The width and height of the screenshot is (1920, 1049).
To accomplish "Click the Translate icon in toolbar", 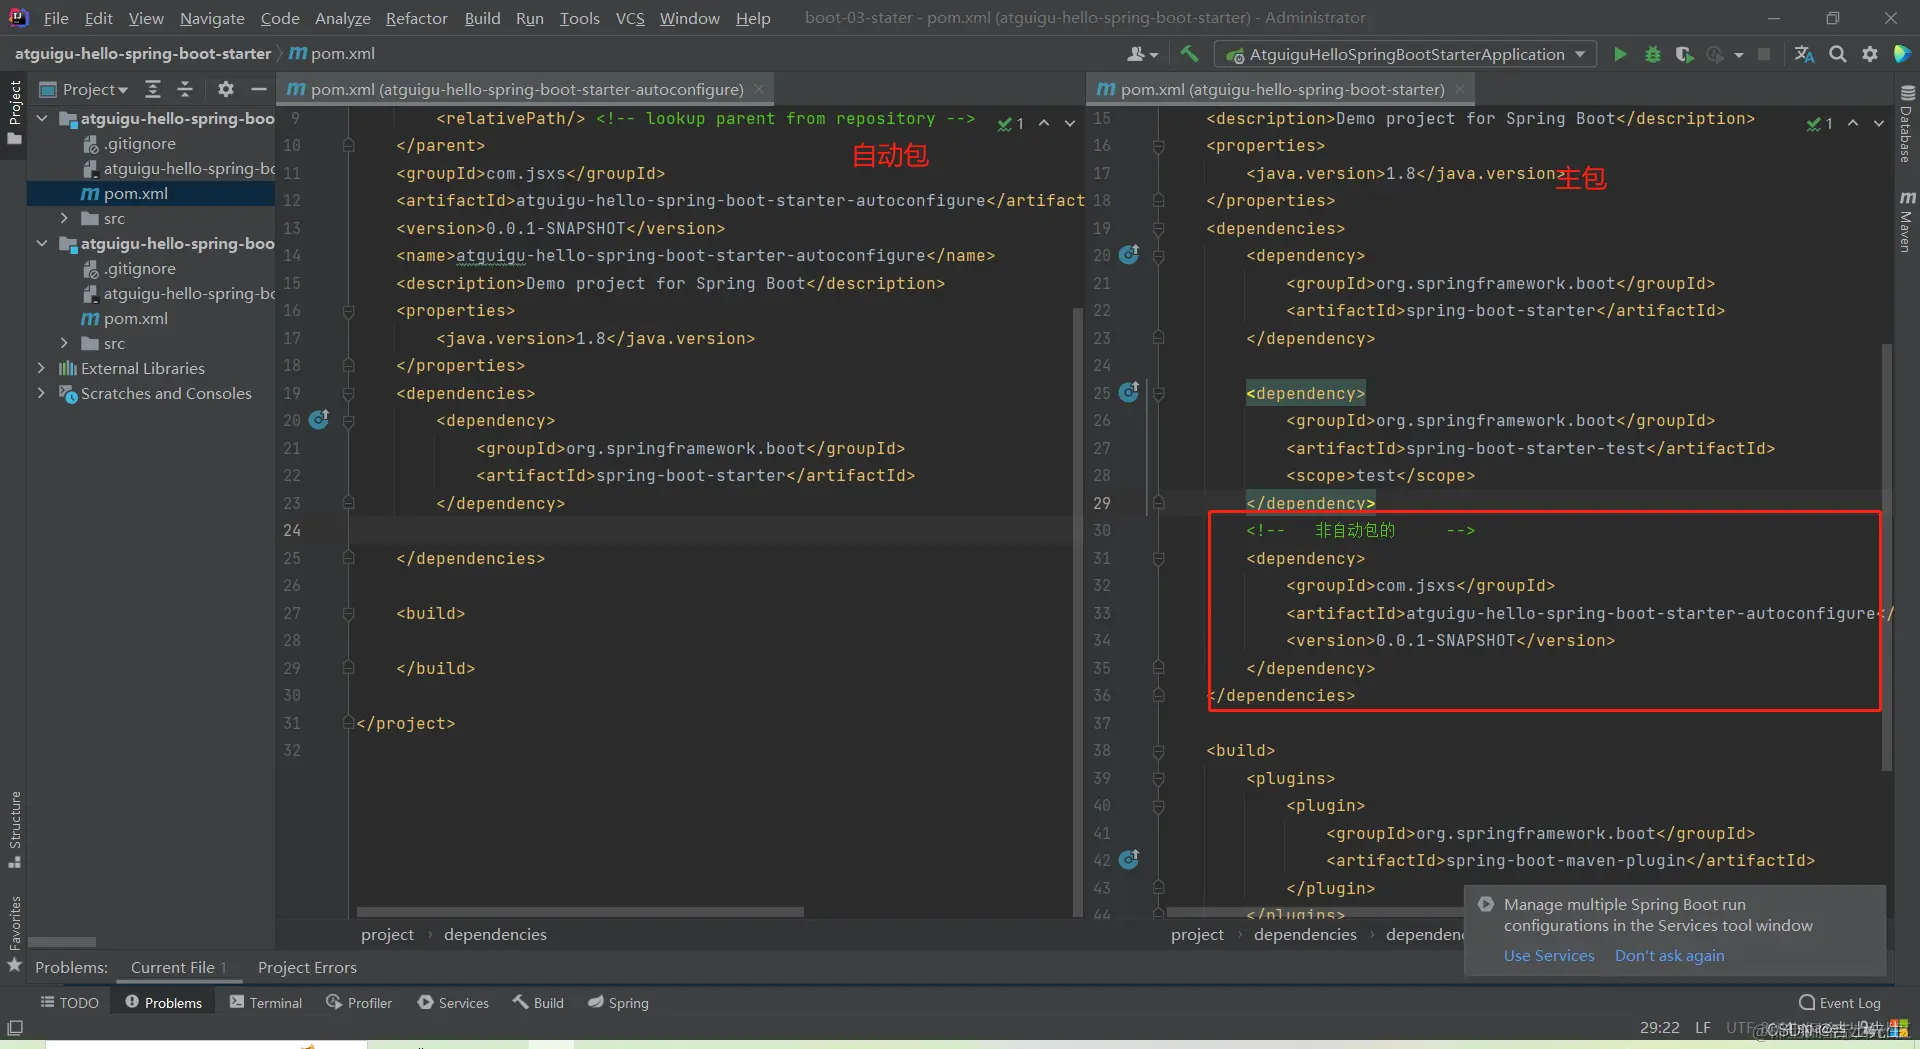I will (1804, 54).
